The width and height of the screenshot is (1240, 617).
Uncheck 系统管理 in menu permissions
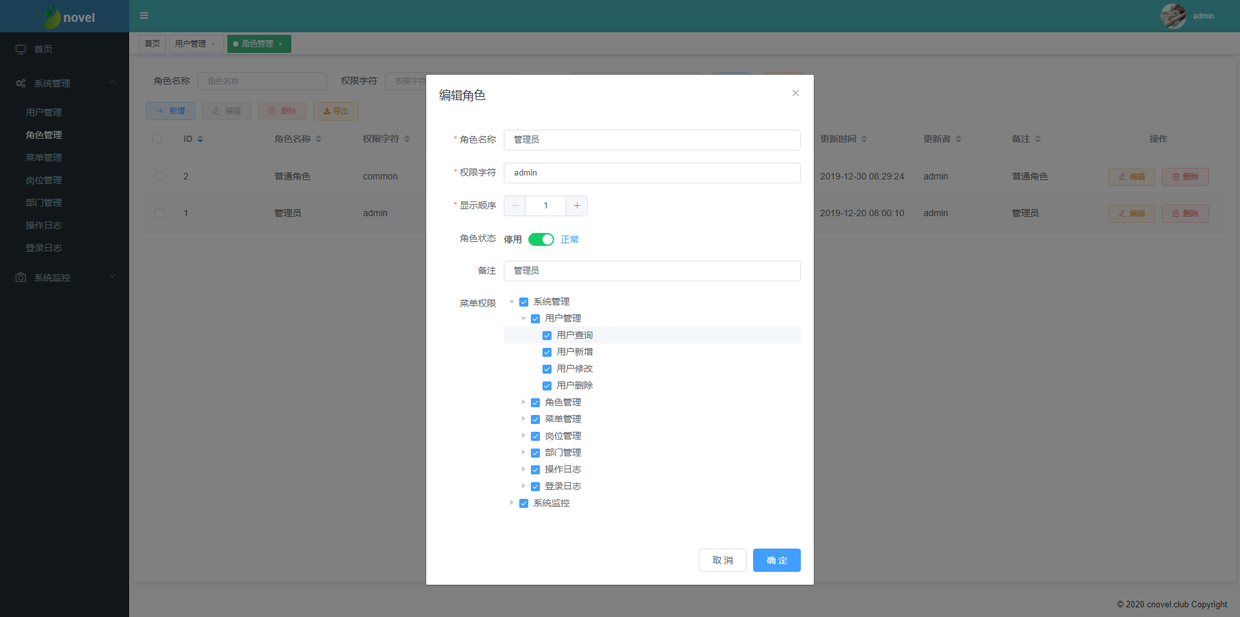523,302
